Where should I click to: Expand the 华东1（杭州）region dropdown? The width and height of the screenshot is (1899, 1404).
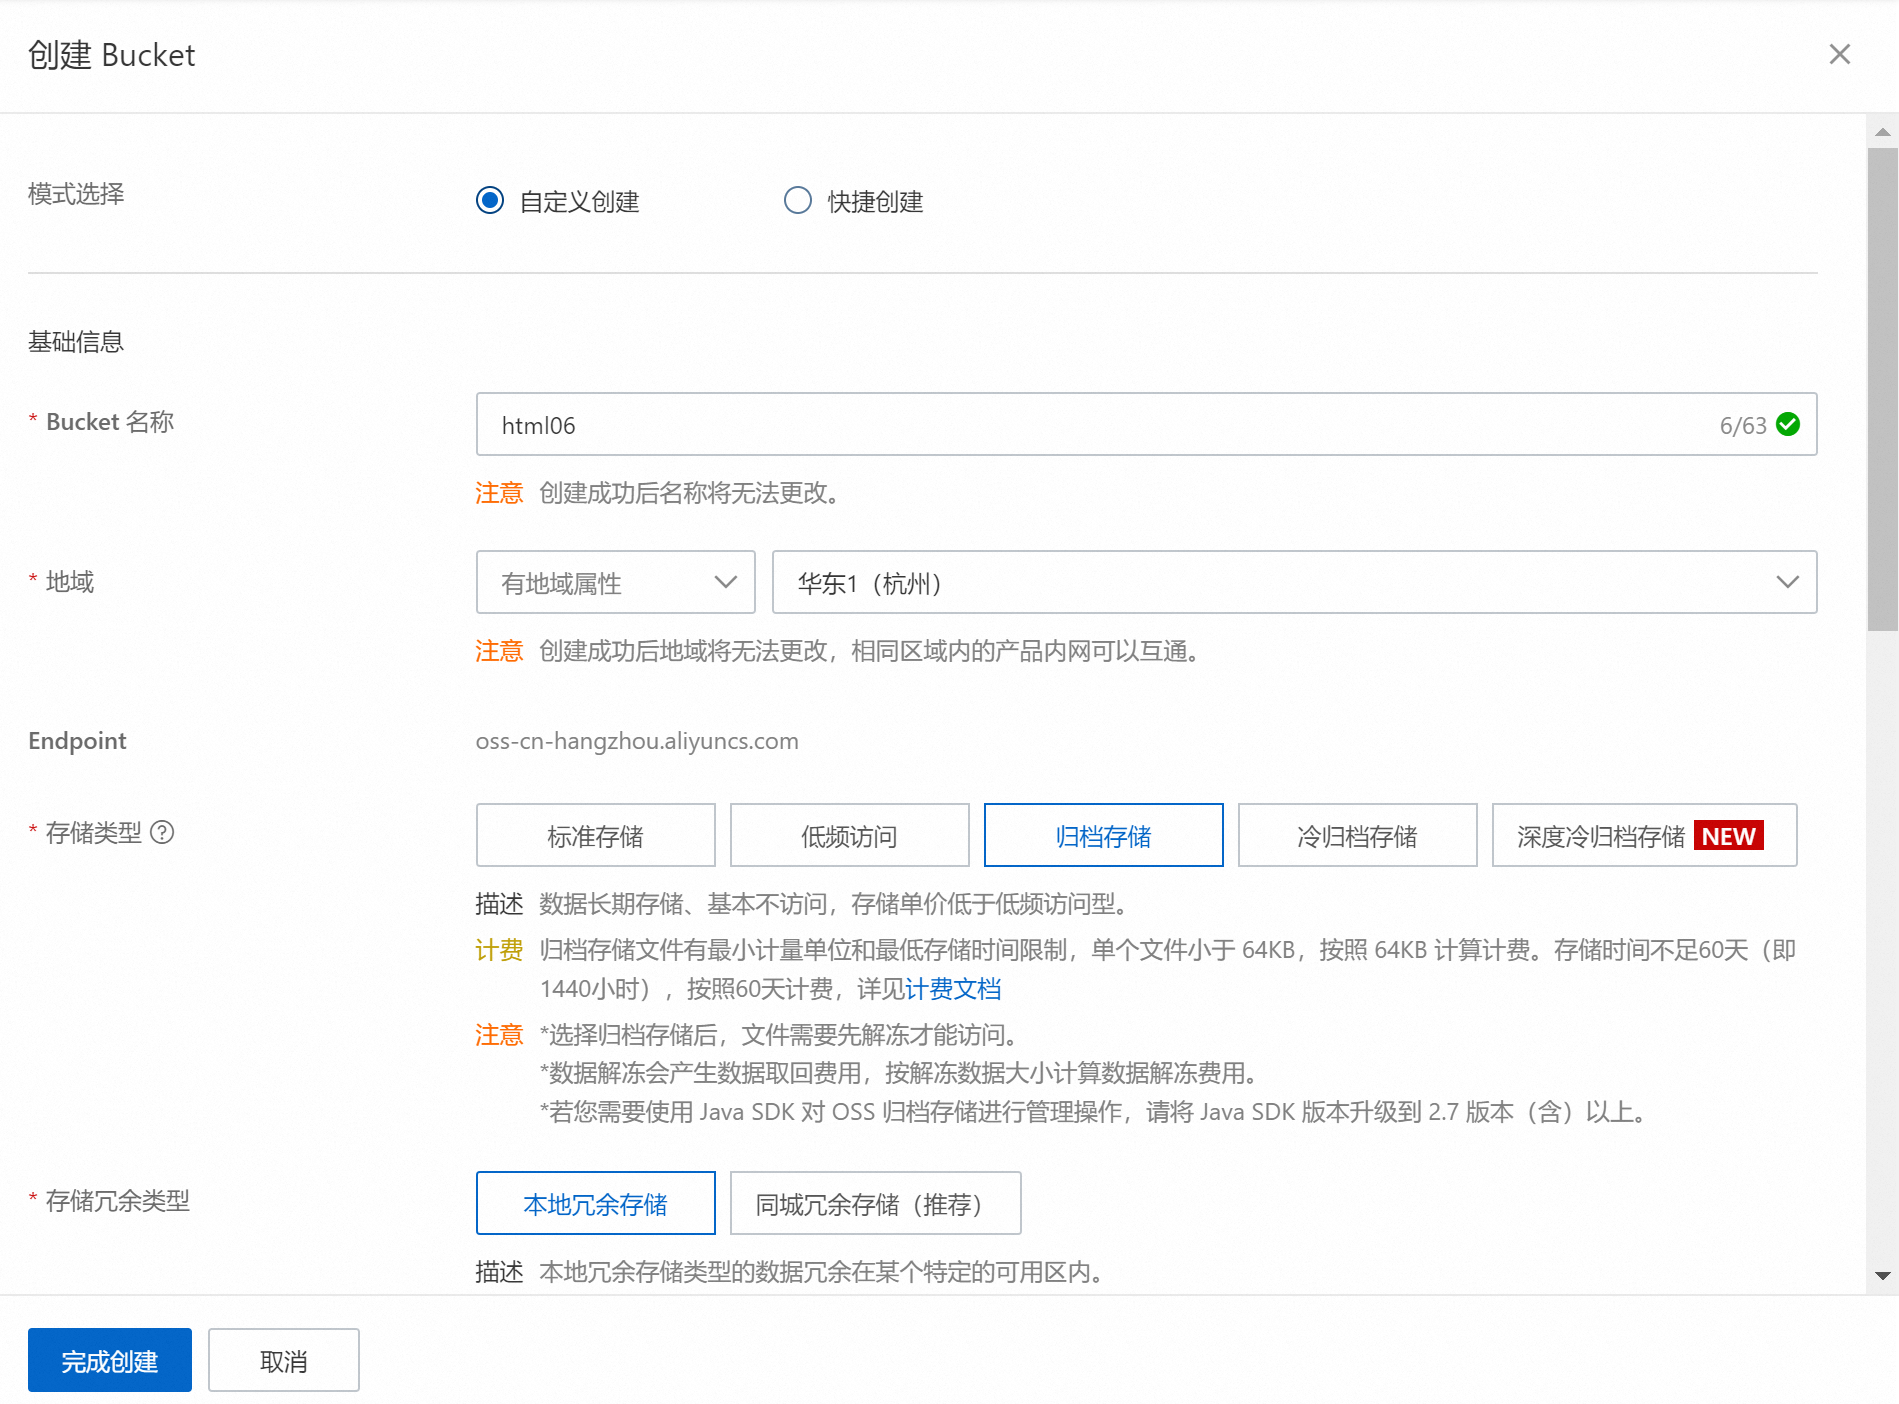(x=1293, y=582)
